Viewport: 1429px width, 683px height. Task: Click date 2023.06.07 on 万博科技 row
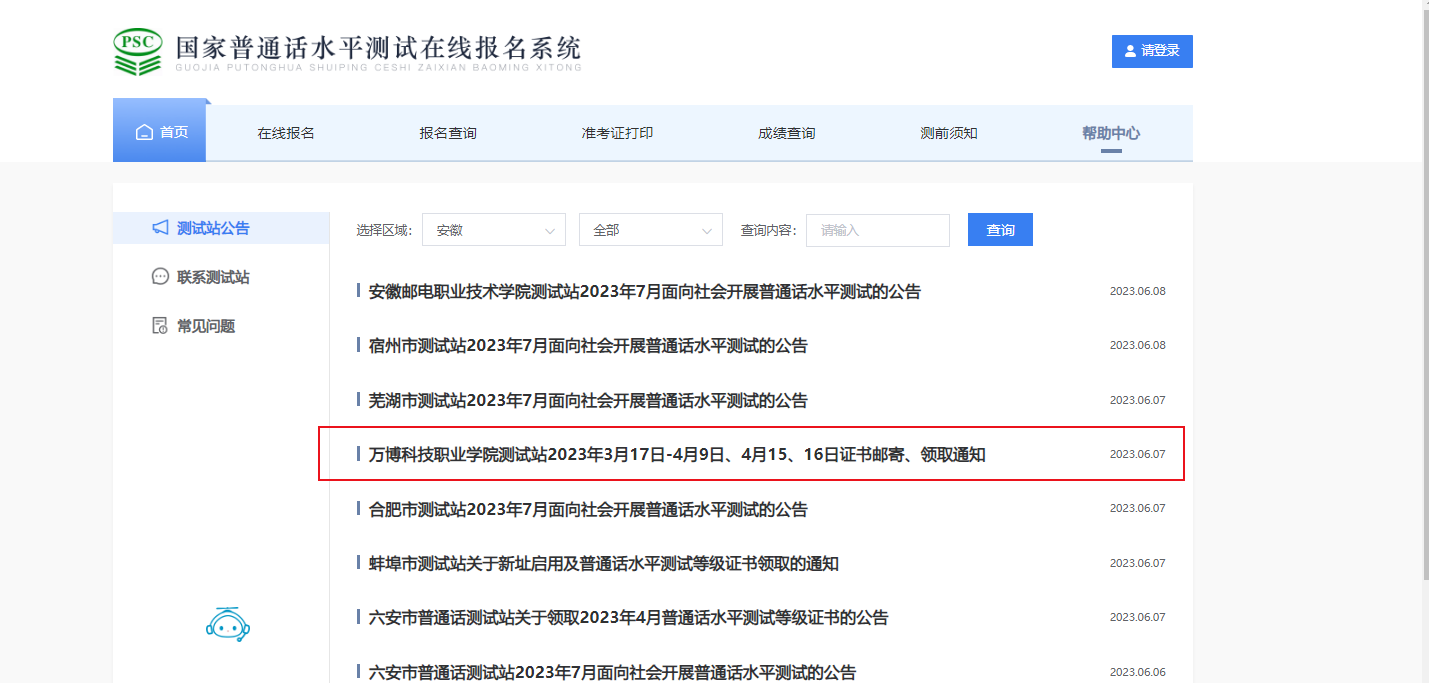1138,455
